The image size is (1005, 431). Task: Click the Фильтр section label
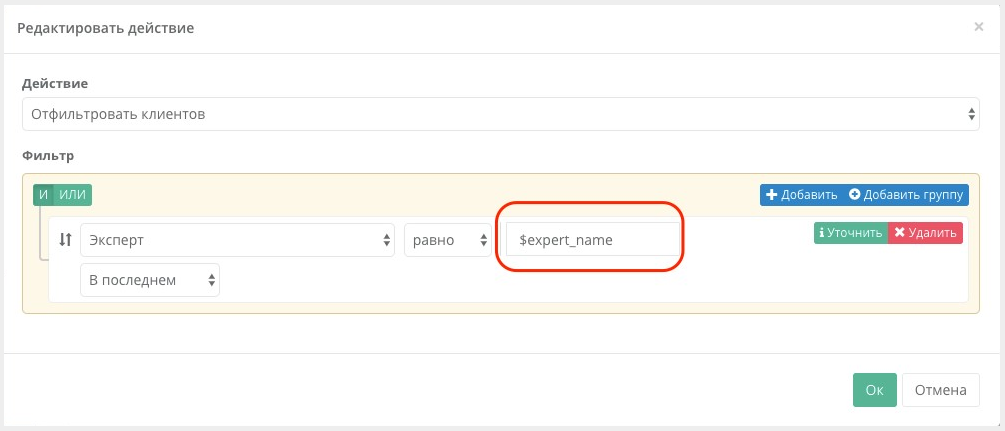click(48, 155)
